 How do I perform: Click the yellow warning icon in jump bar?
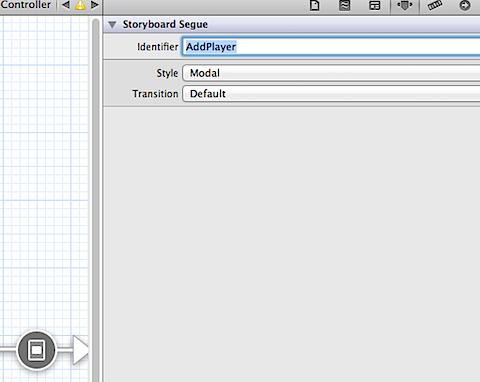[80, 5]
